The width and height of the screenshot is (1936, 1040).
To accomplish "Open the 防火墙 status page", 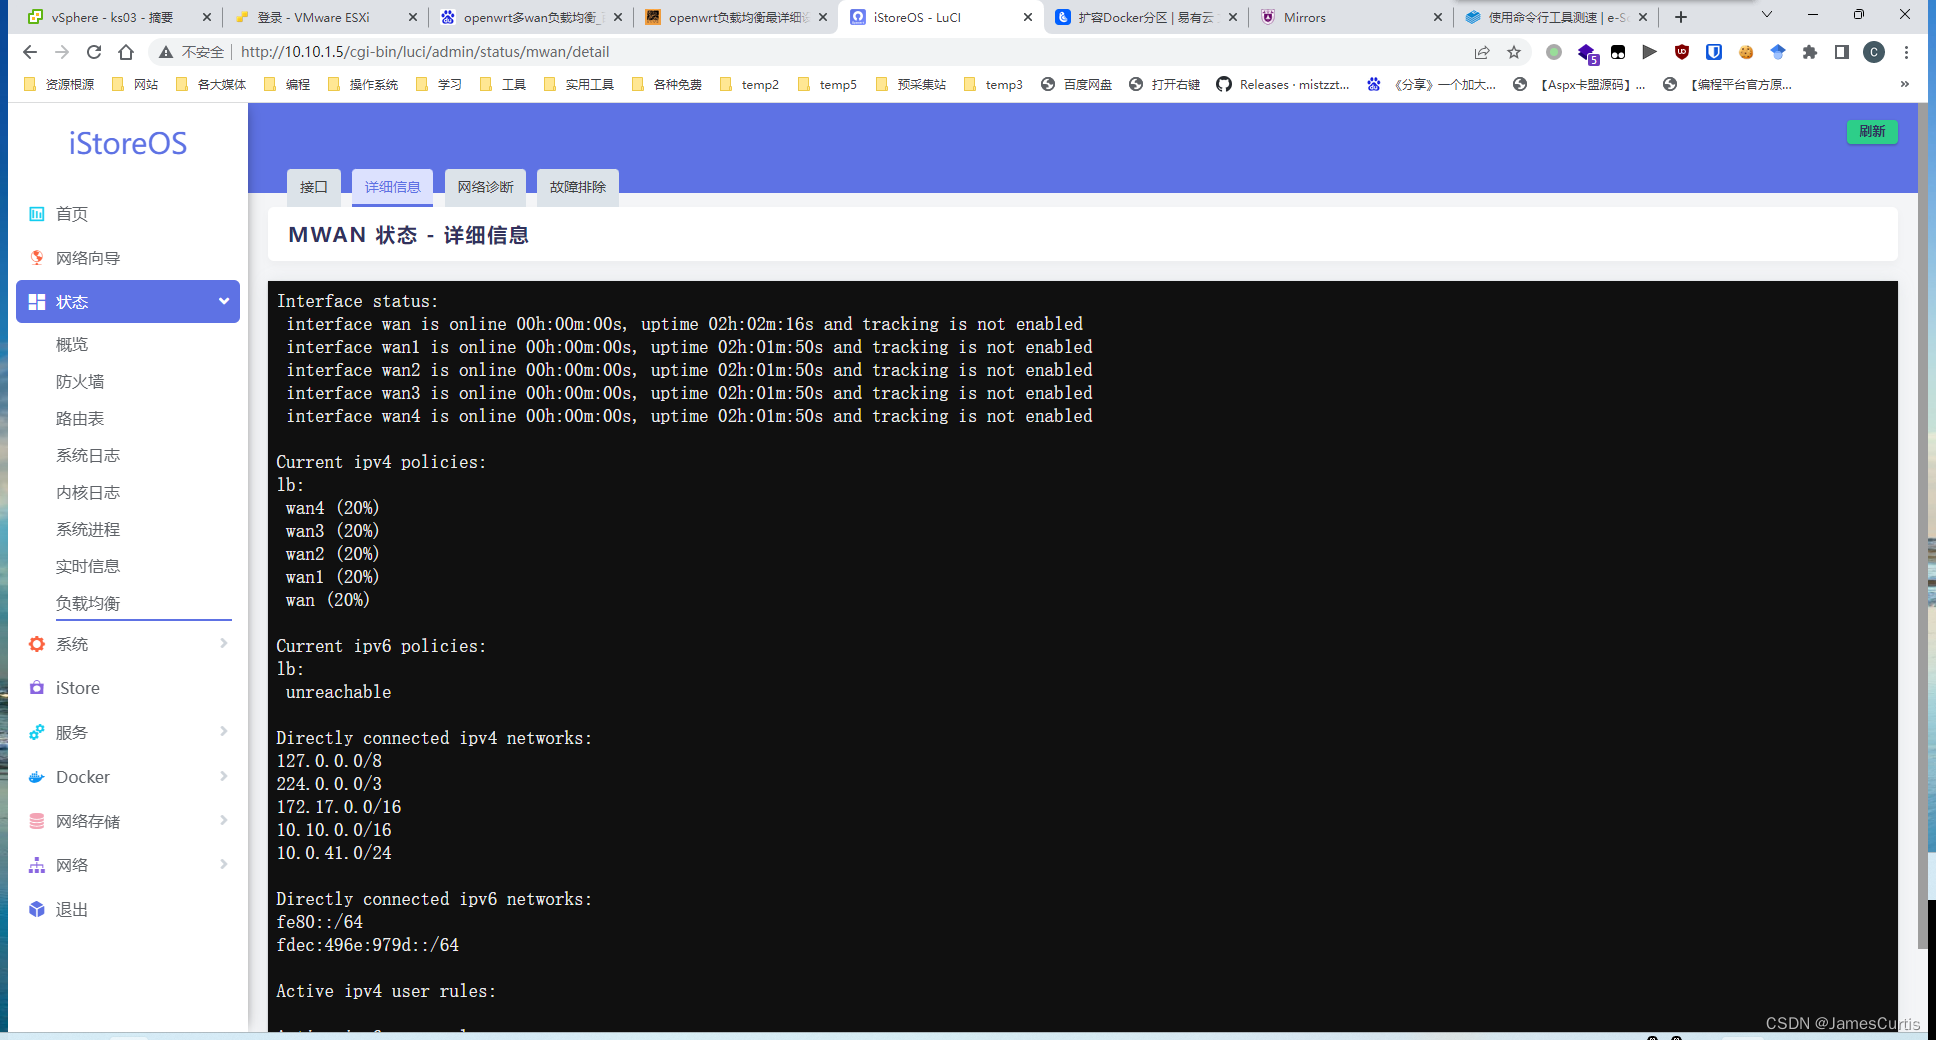I will click(x=80, y=381).
